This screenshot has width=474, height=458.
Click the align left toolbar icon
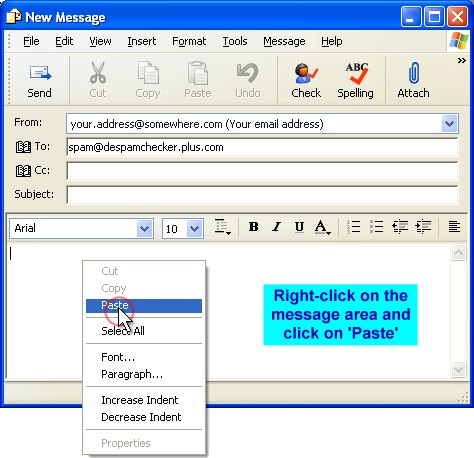454,227
